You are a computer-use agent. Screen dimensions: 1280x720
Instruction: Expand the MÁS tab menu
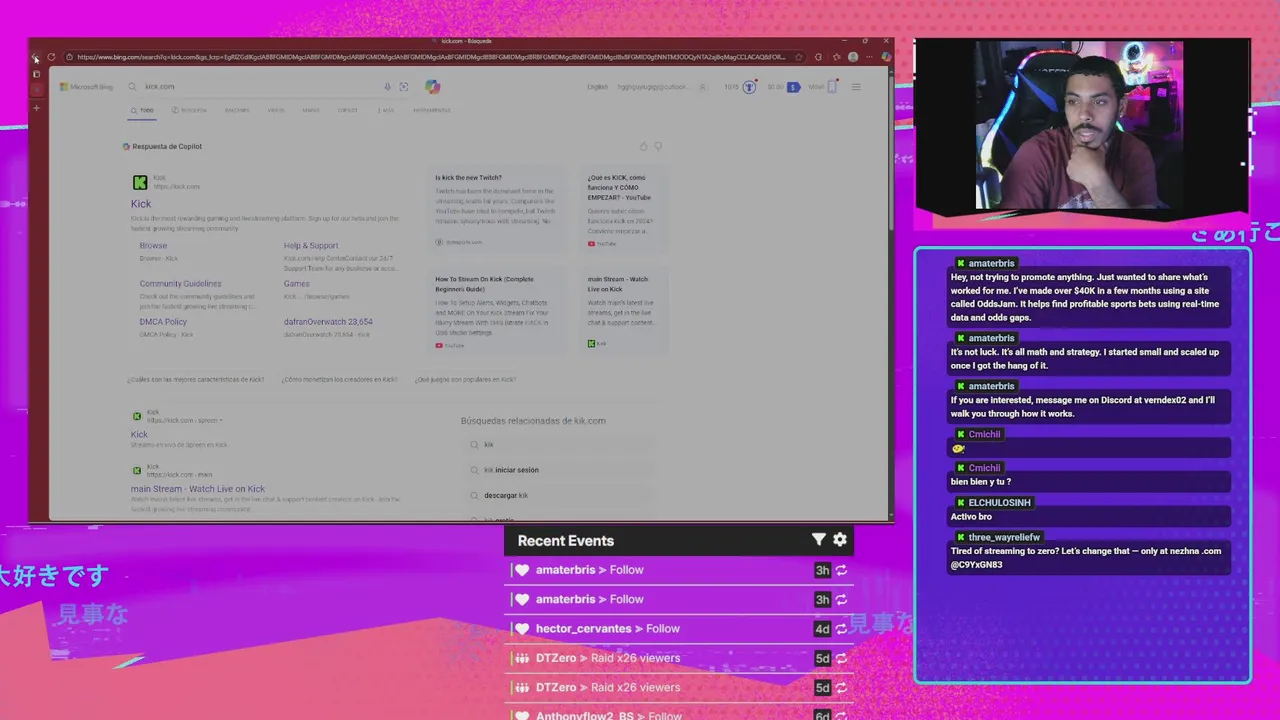tap(385, 110)
